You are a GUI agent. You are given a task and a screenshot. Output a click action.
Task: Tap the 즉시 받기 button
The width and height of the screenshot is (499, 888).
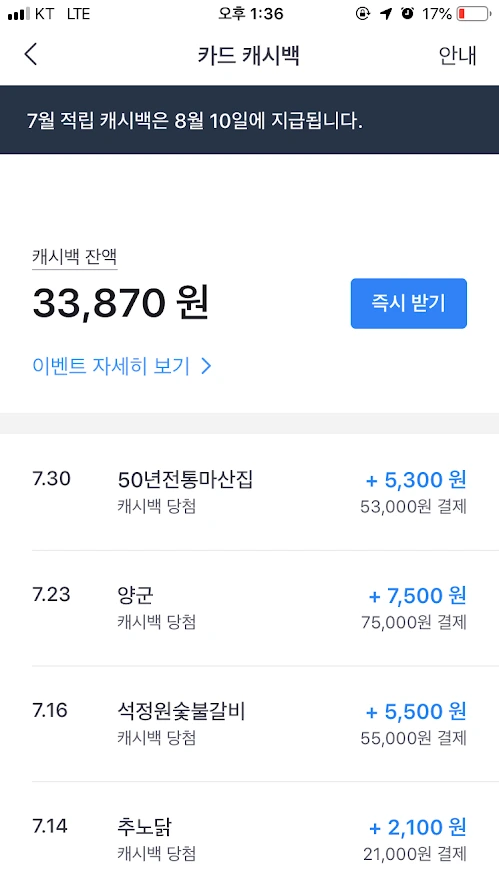click(x=408, y=303)
